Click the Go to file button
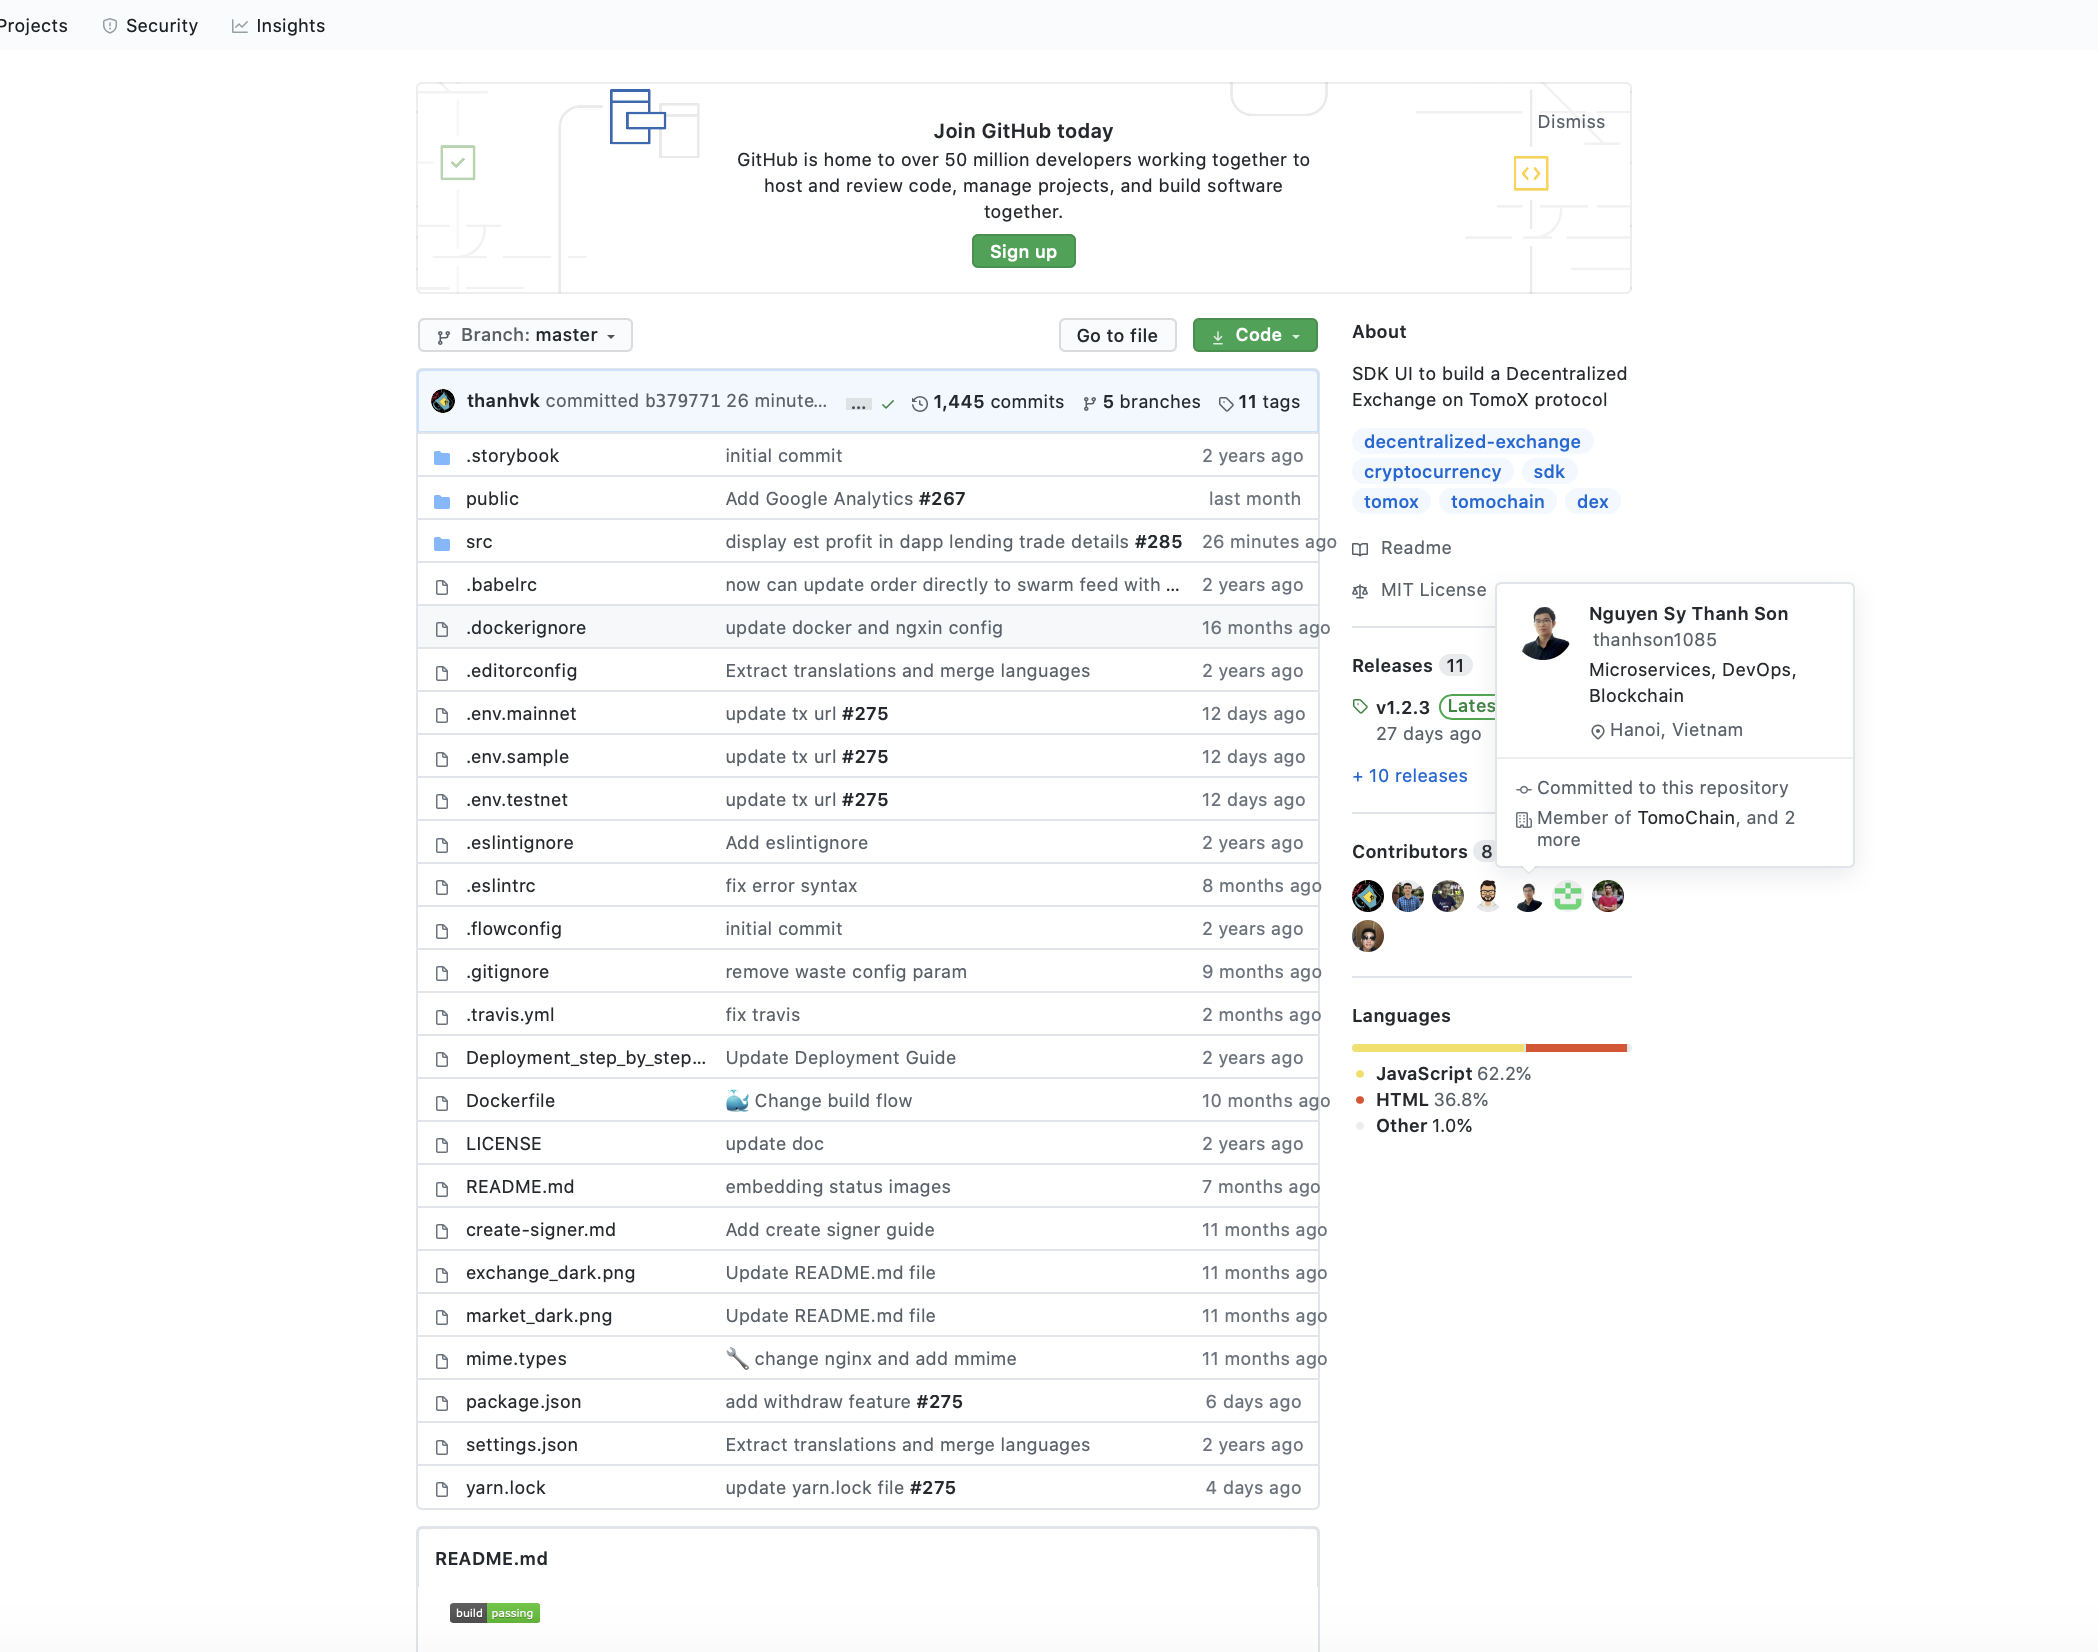 pyautogui.click(x=1117, y=336)
